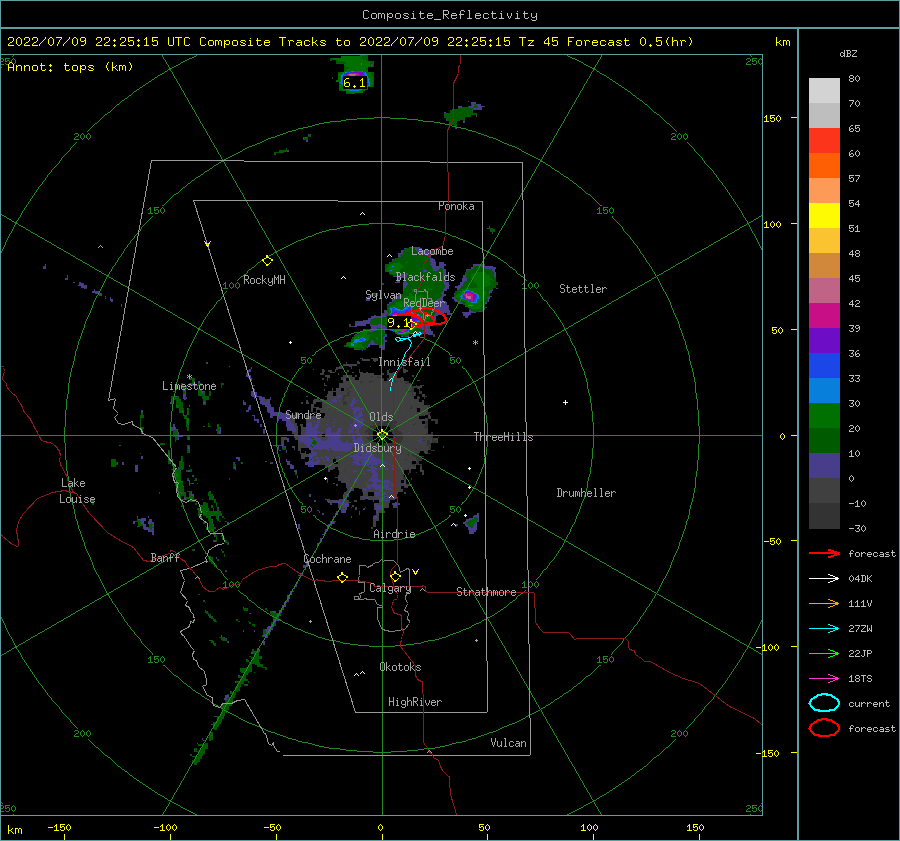The height and width of the screenshot is (841, 900).
Task: Click the red forecast ellipse near RedDeer on the map
Action: (428, 316)
